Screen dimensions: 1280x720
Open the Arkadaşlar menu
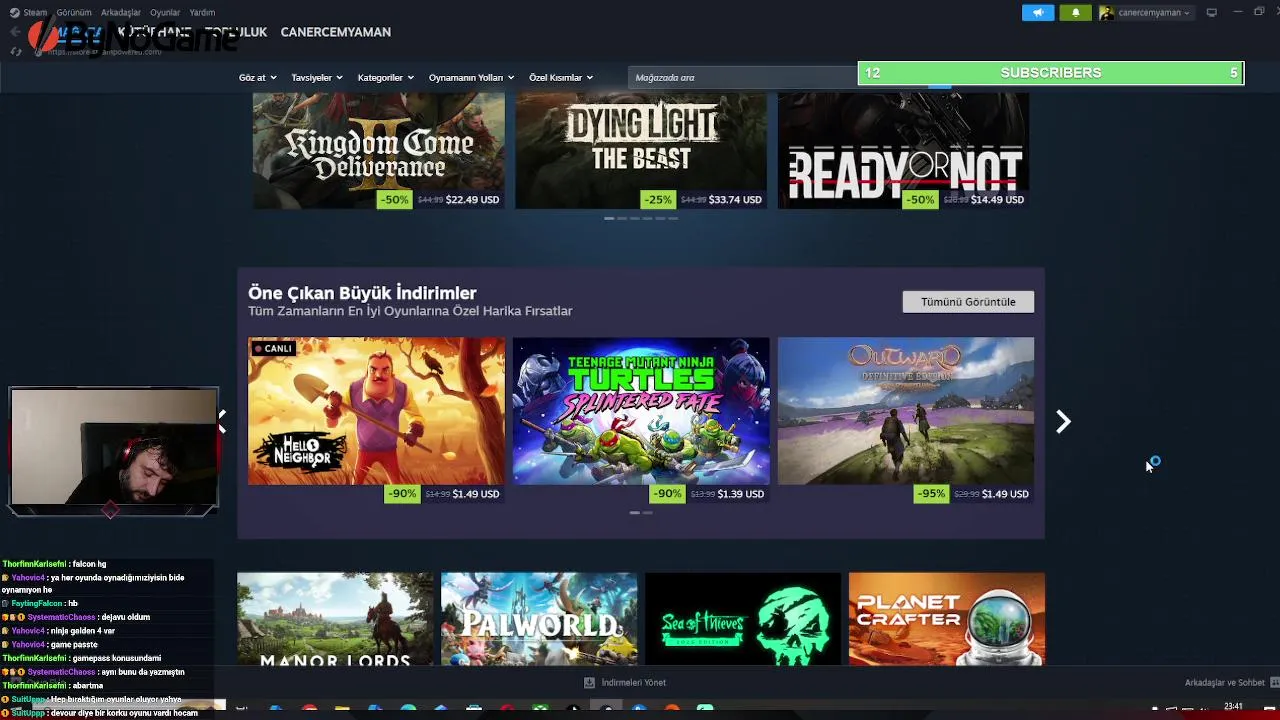(x=121, y=13)
